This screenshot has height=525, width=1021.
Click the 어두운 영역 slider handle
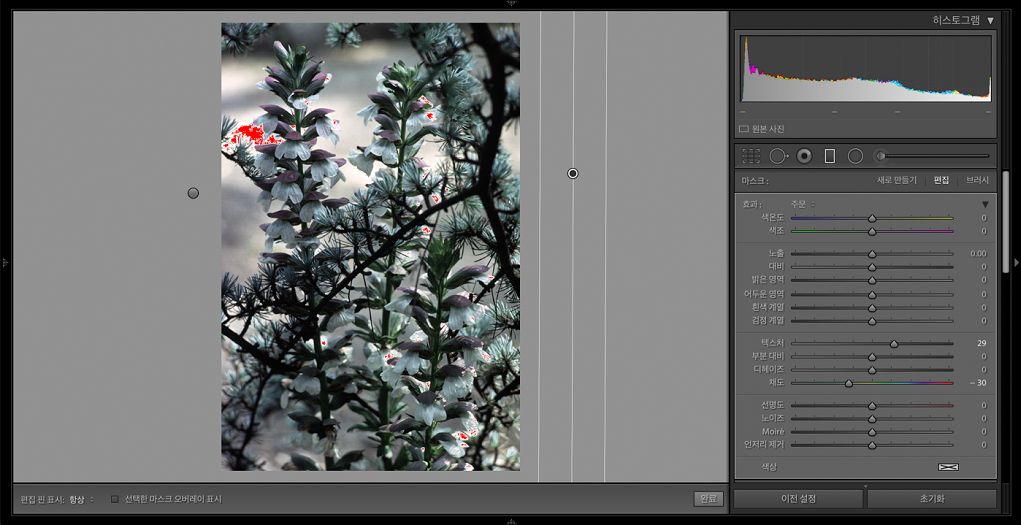tap(872, 294)
